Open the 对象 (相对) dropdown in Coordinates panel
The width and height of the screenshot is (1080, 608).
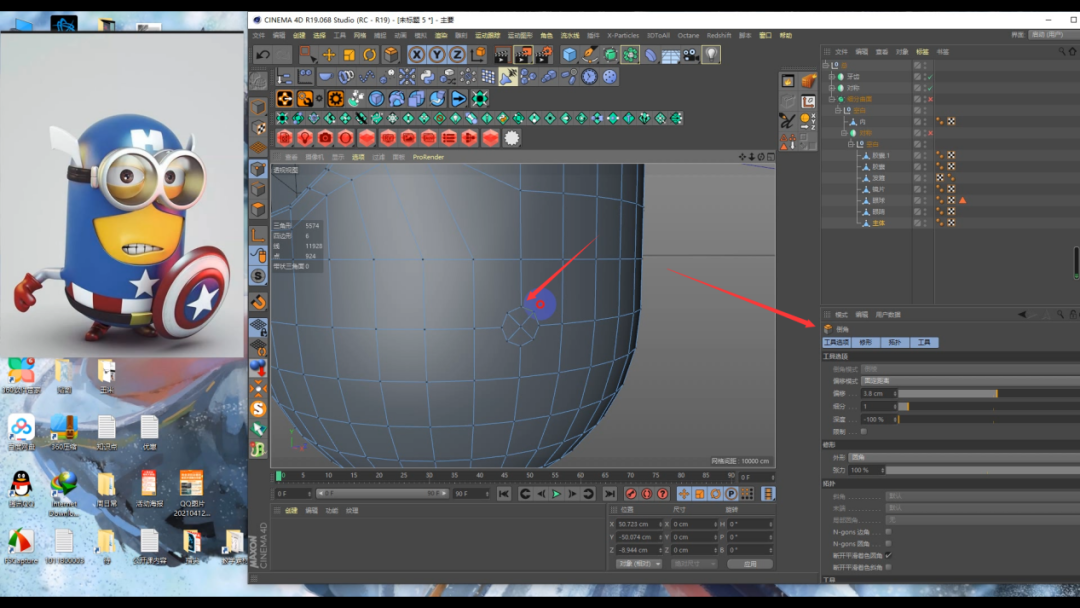pos(638,564)
